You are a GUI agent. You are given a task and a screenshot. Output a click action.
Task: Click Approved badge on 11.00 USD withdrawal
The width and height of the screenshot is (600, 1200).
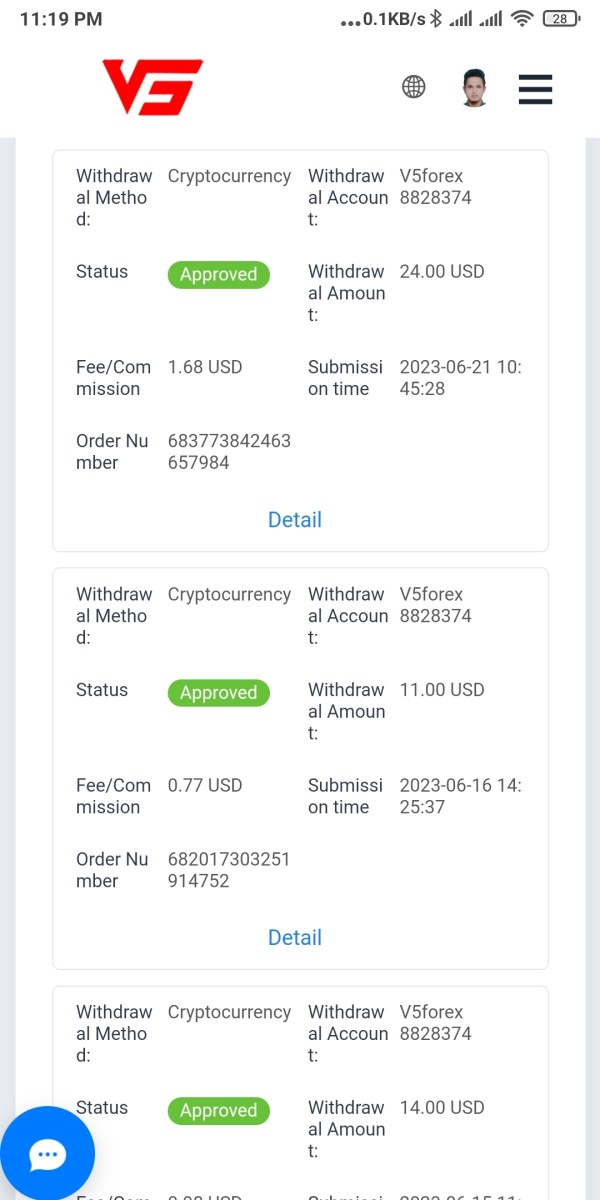[218, 693]
